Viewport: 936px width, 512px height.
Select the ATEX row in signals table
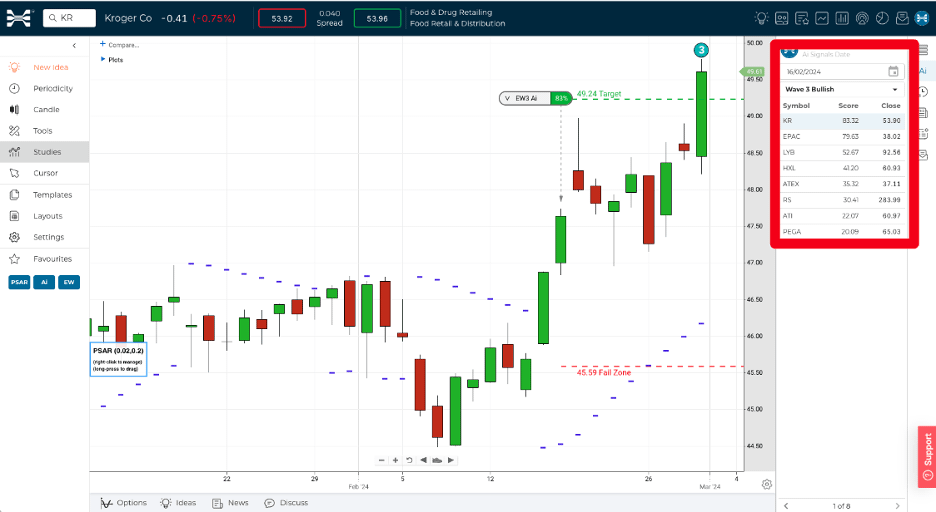(x=842, y=184)
